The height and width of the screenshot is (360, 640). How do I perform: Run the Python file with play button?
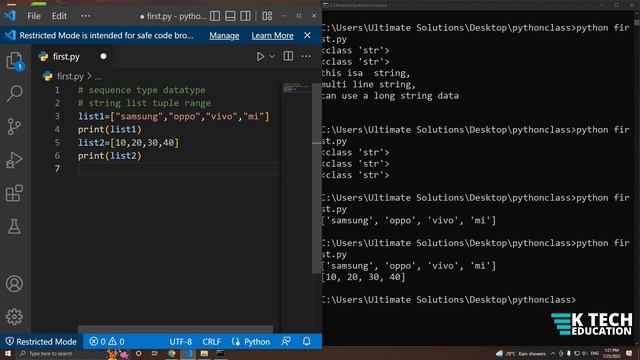click(x=260, y=56)
